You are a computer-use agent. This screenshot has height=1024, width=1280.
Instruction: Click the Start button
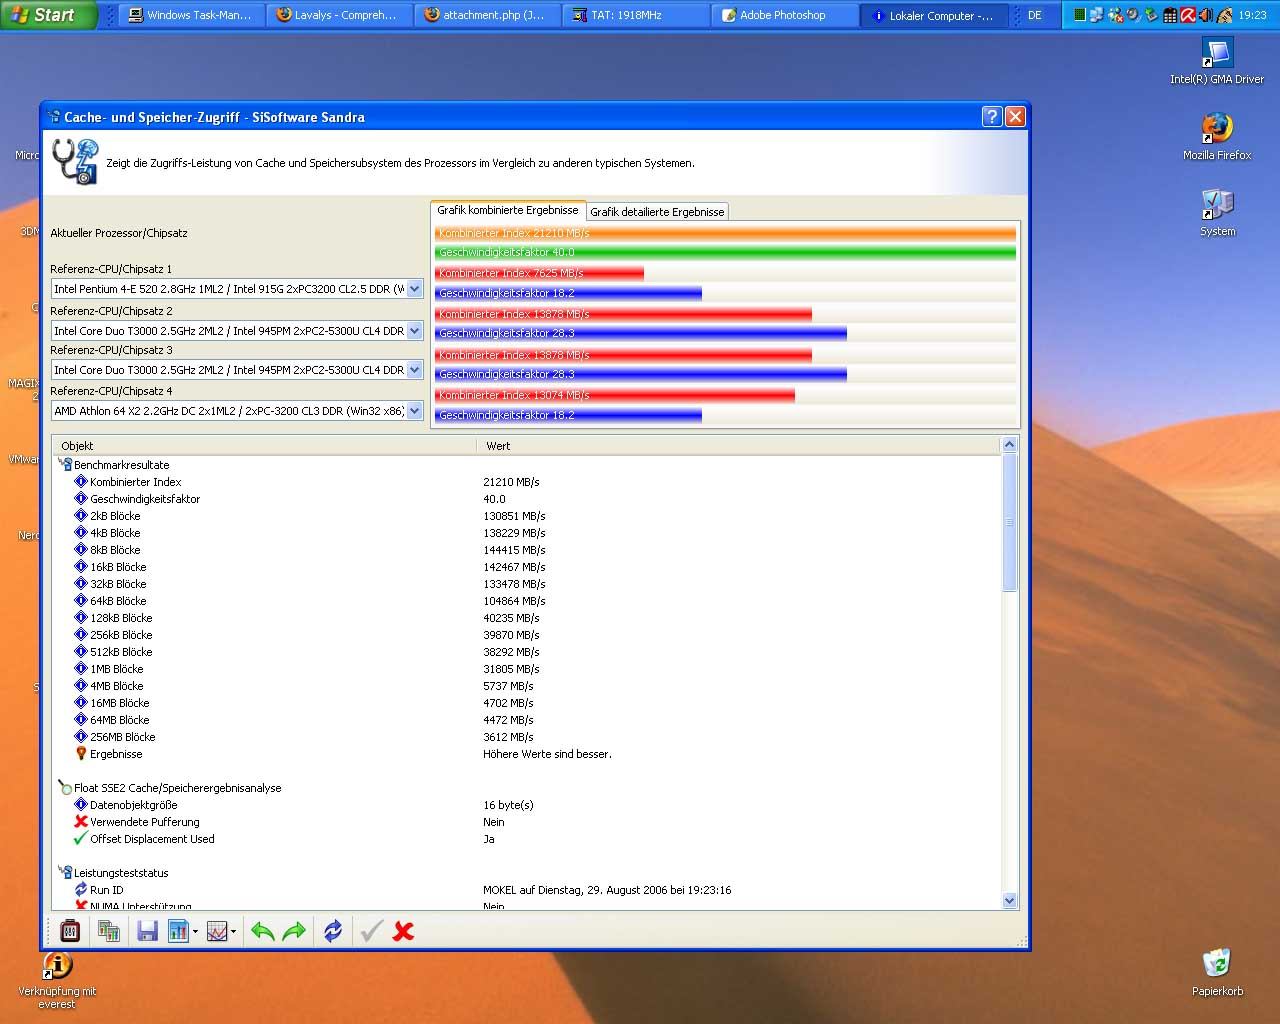(x=46, y=15)
